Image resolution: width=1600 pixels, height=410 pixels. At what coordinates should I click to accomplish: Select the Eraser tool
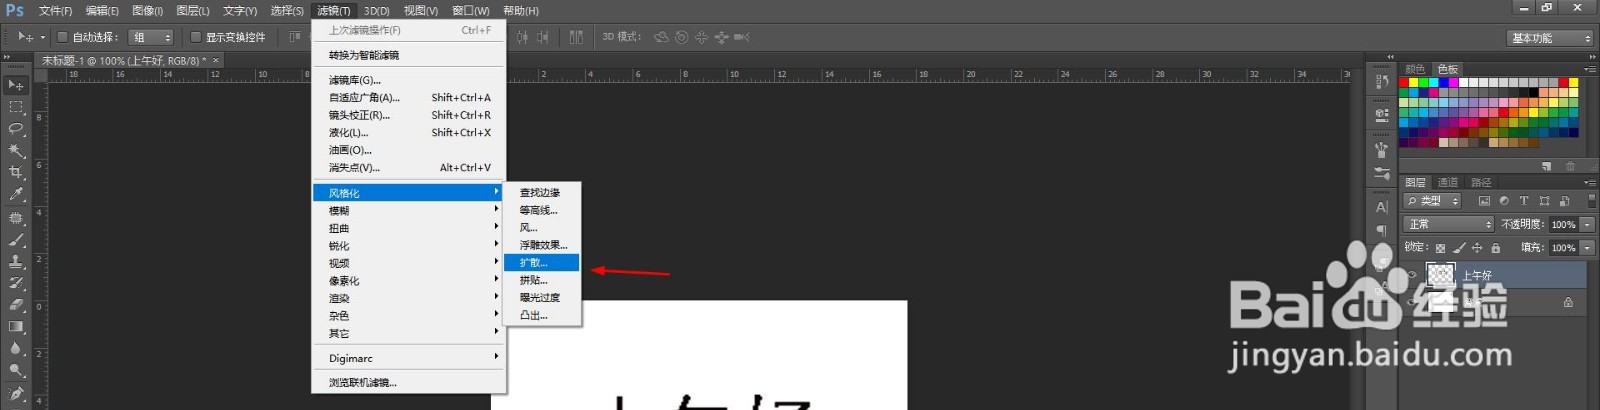pyautogui.click(x=15, y=305)
